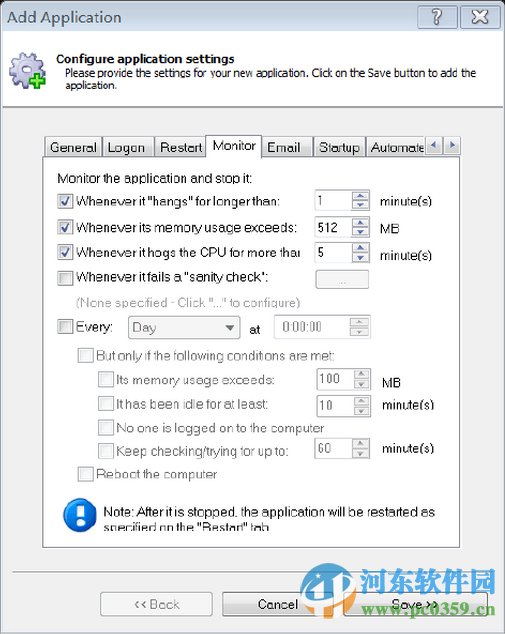Close the Add Application dialog
The width and height of the screenshot is (505, 634).
[480, 17]
